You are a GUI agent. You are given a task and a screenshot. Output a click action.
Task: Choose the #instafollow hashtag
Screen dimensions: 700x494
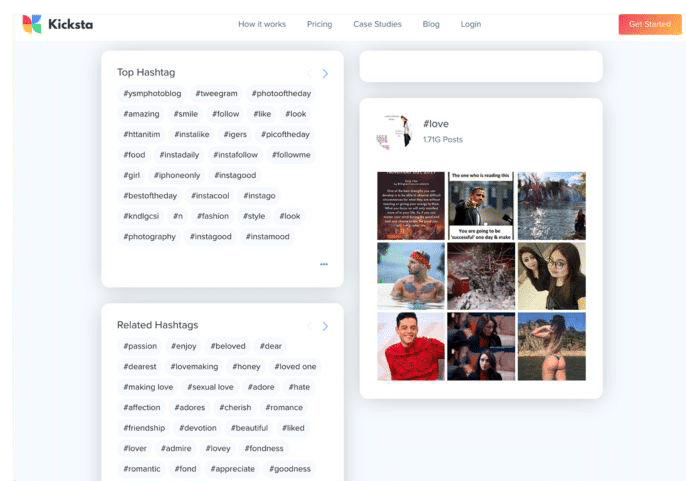[x=235, y=155]
